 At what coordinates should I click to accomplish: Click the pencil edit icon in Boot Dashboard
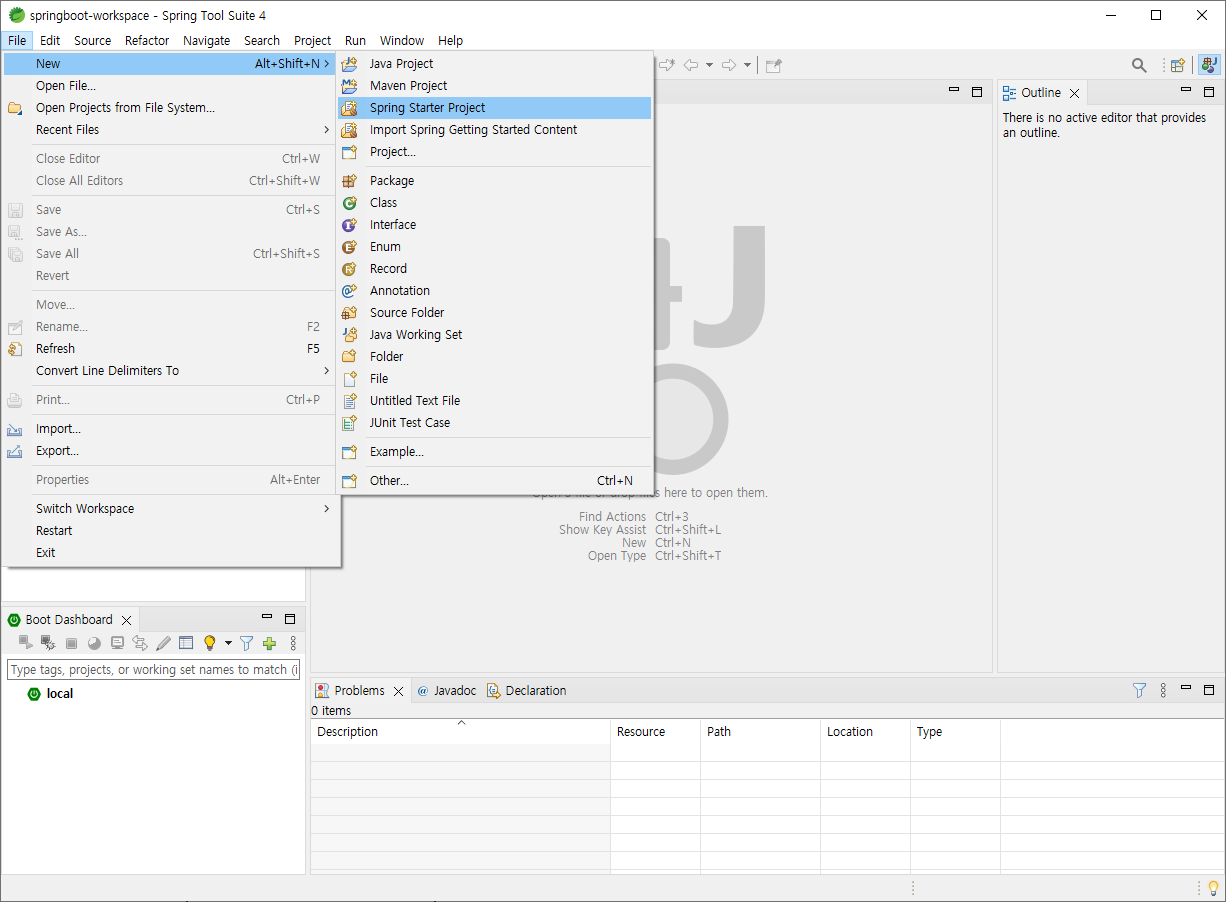[163, 643]
